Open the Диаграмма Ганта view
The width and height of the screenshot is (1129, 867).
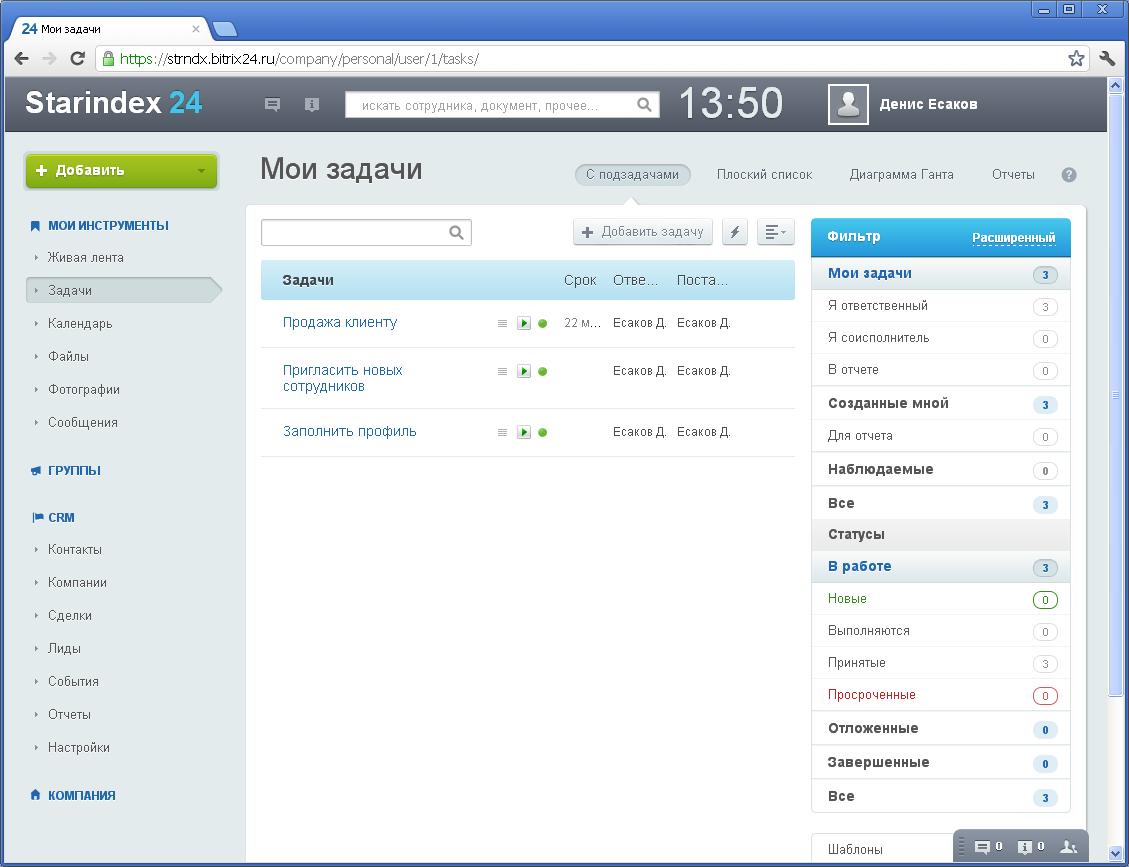[901, 174]
